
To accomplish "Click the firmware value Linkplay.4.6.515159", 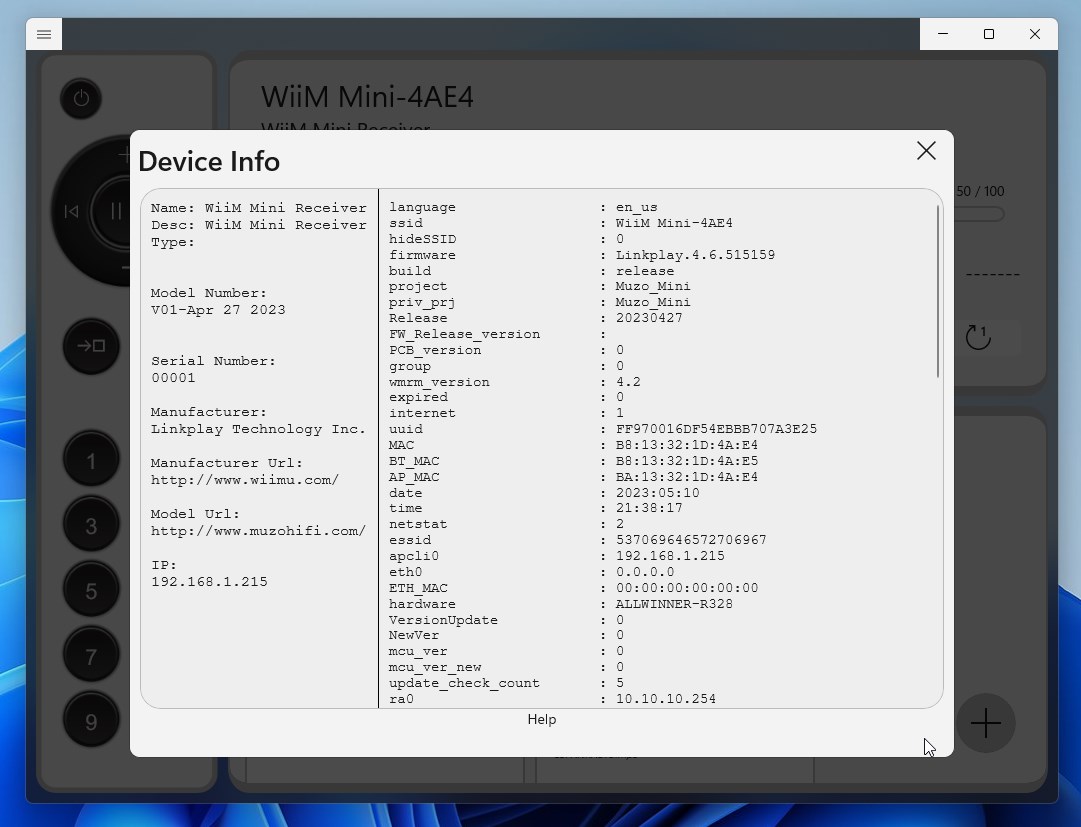I will click(x=695, y=255).
